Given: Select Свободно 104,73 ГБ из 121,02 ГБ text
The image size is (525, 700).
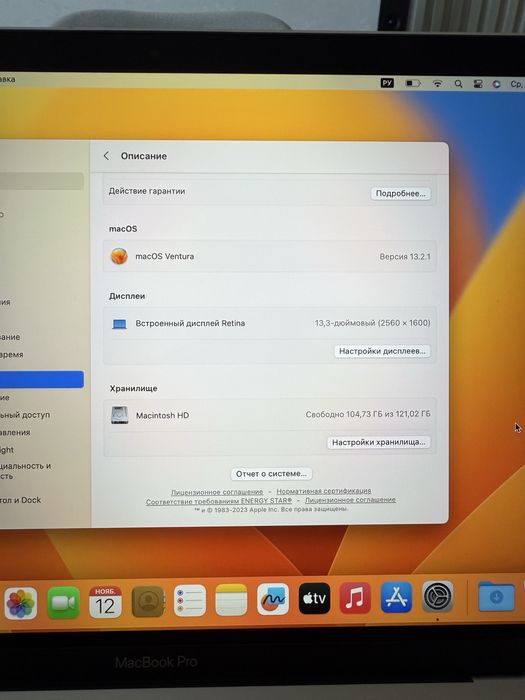Looking at the screenshot, I should [368, 414].
